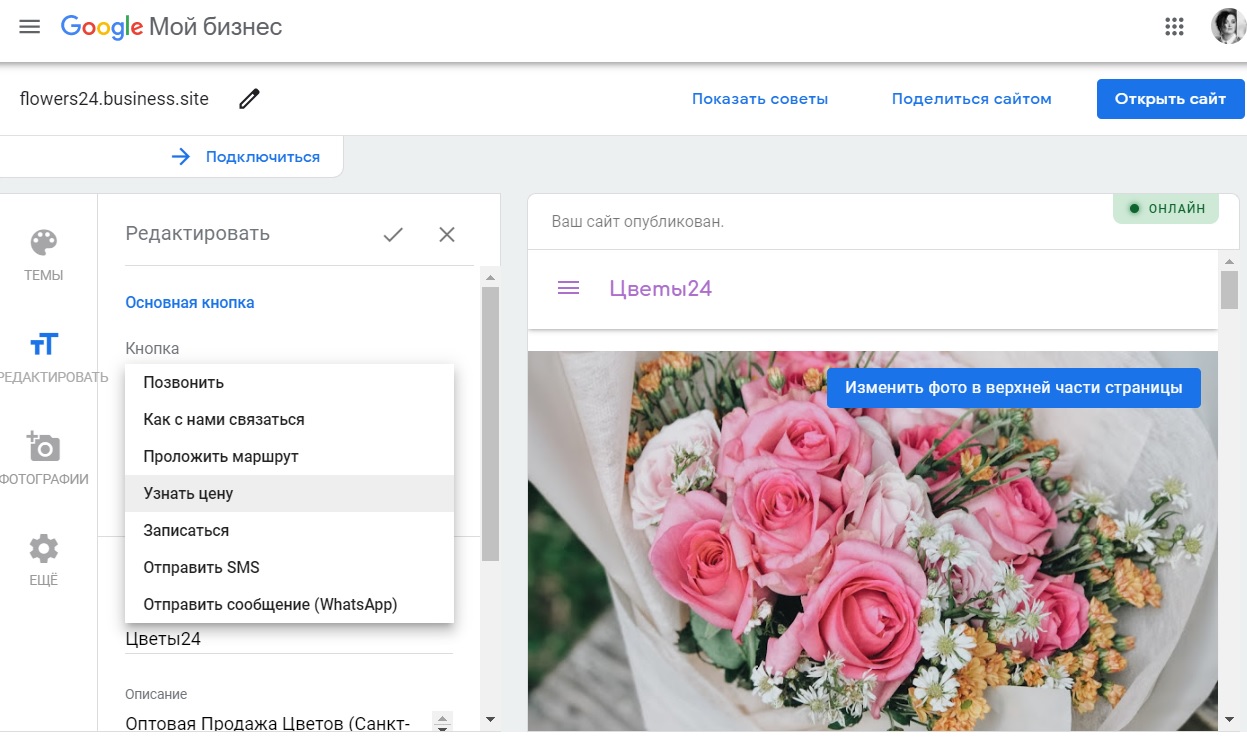Click 'Изменить фото в верхней части страницы'

pos(1013,388)
